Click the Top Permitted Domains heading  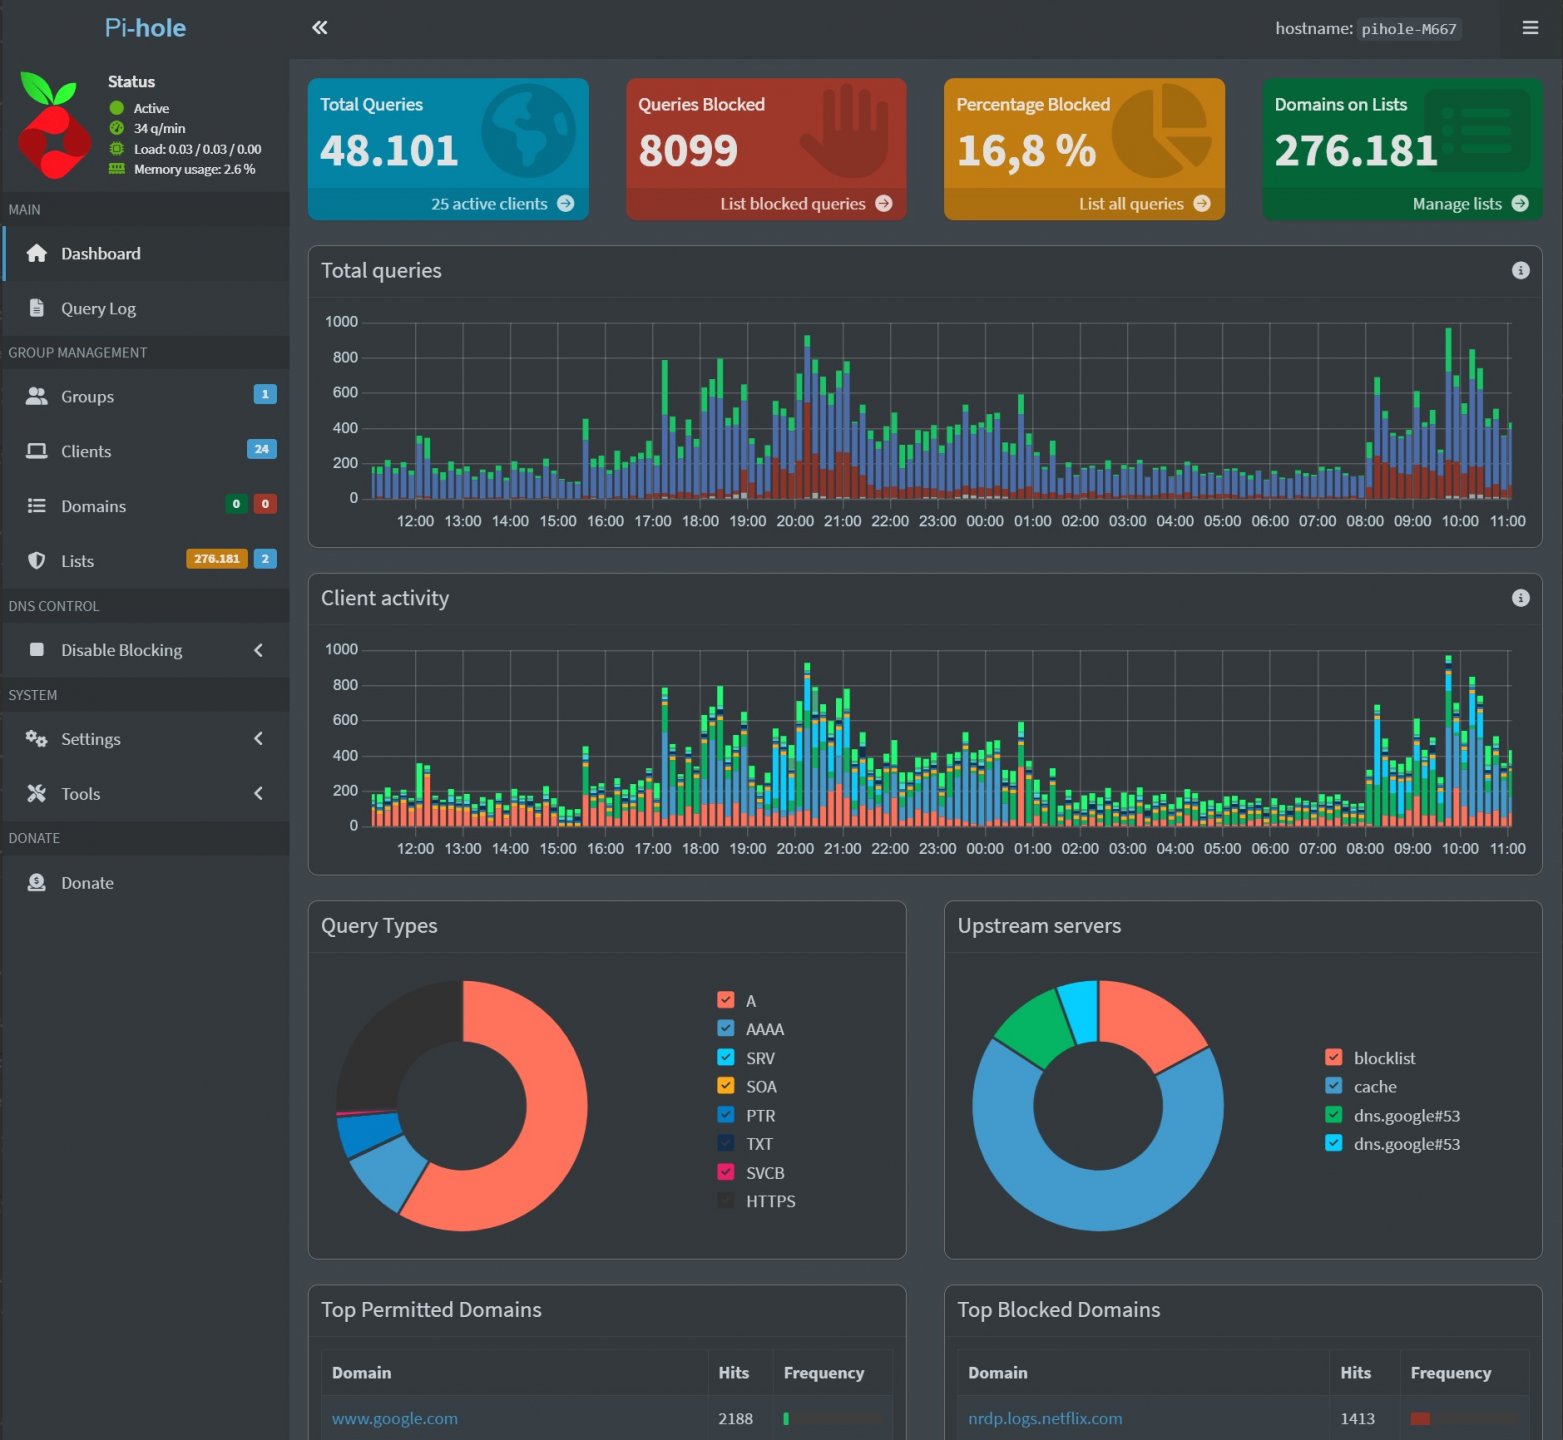click(x=431, y=1310)
